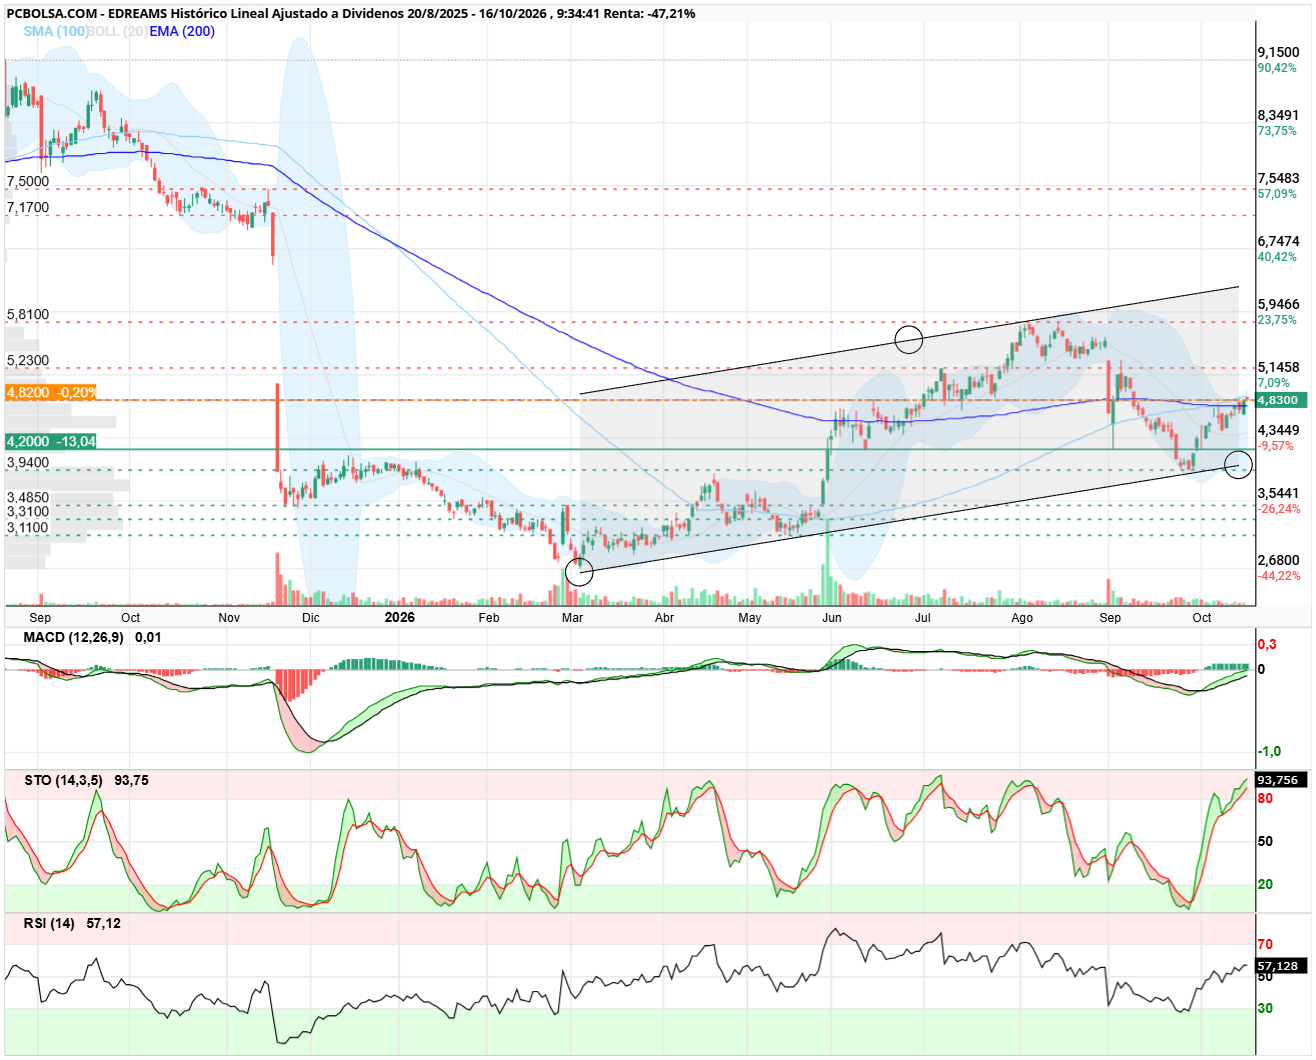Select the Mar month label

pyautogui.click(x=572, y=618)
